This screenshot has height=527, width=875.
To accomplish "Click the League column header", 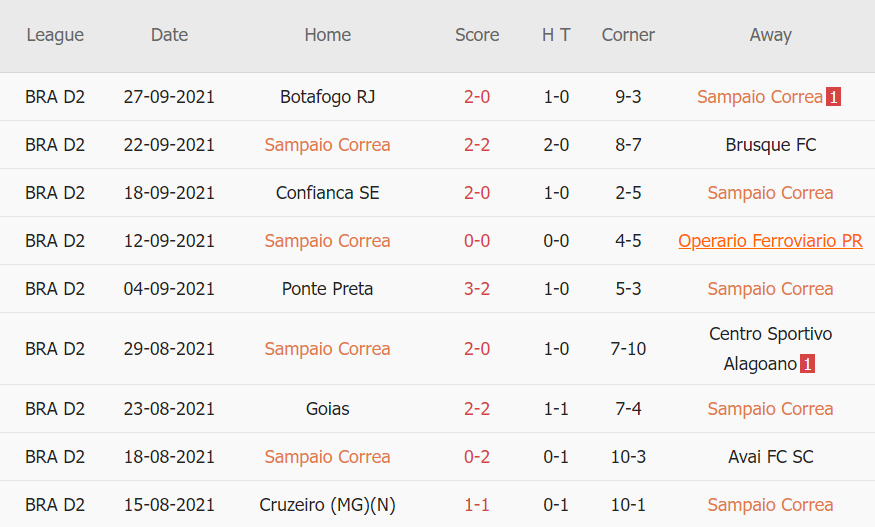I will (x=55, y=35).
